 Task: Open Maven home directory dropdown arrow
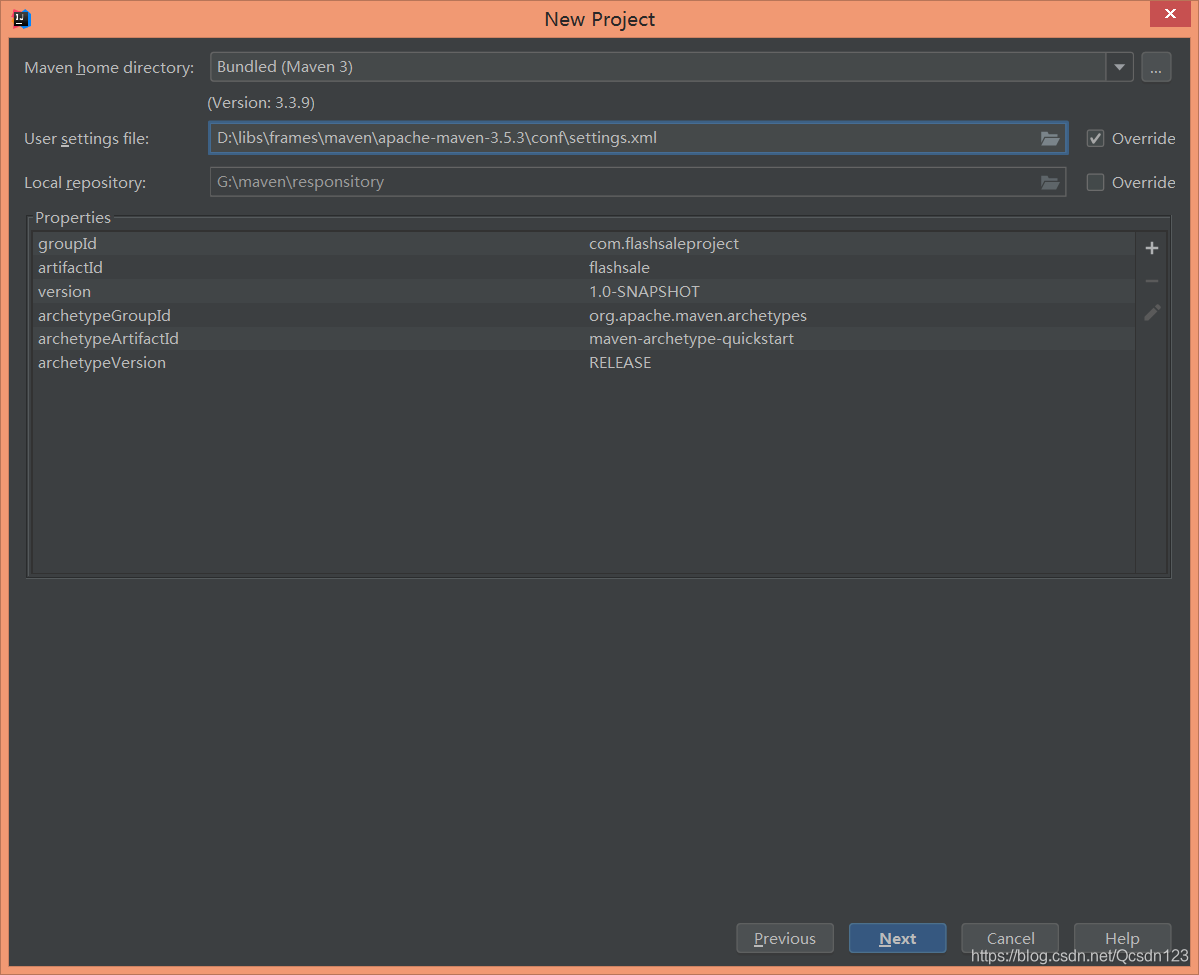[1119, 67]
